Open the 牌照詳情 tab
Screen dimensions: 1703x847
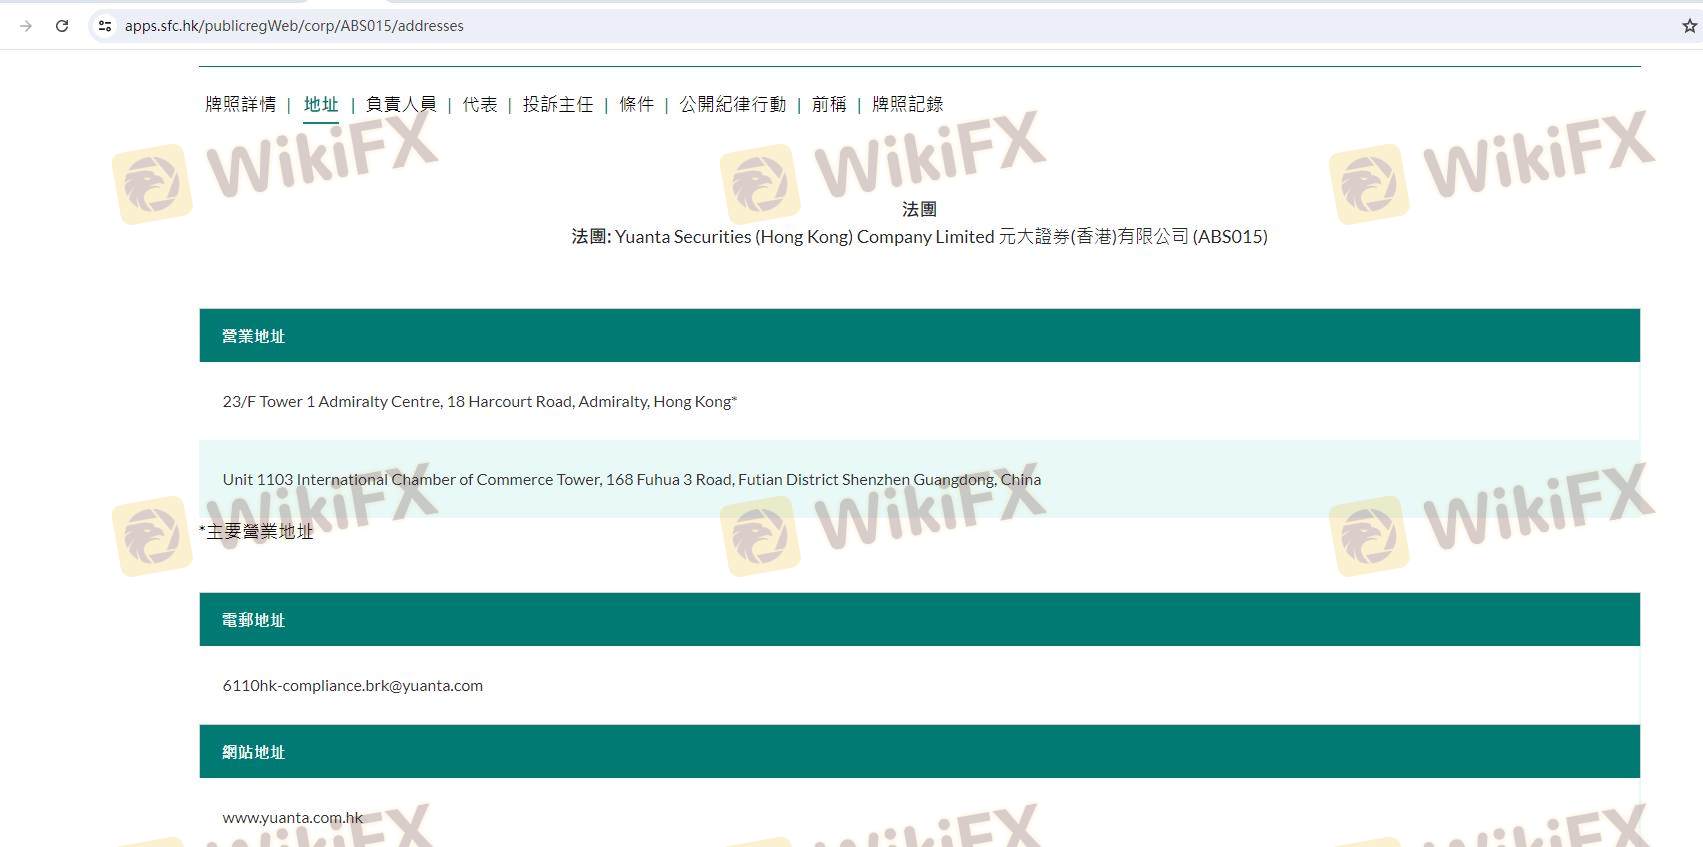tap(240, 104)
